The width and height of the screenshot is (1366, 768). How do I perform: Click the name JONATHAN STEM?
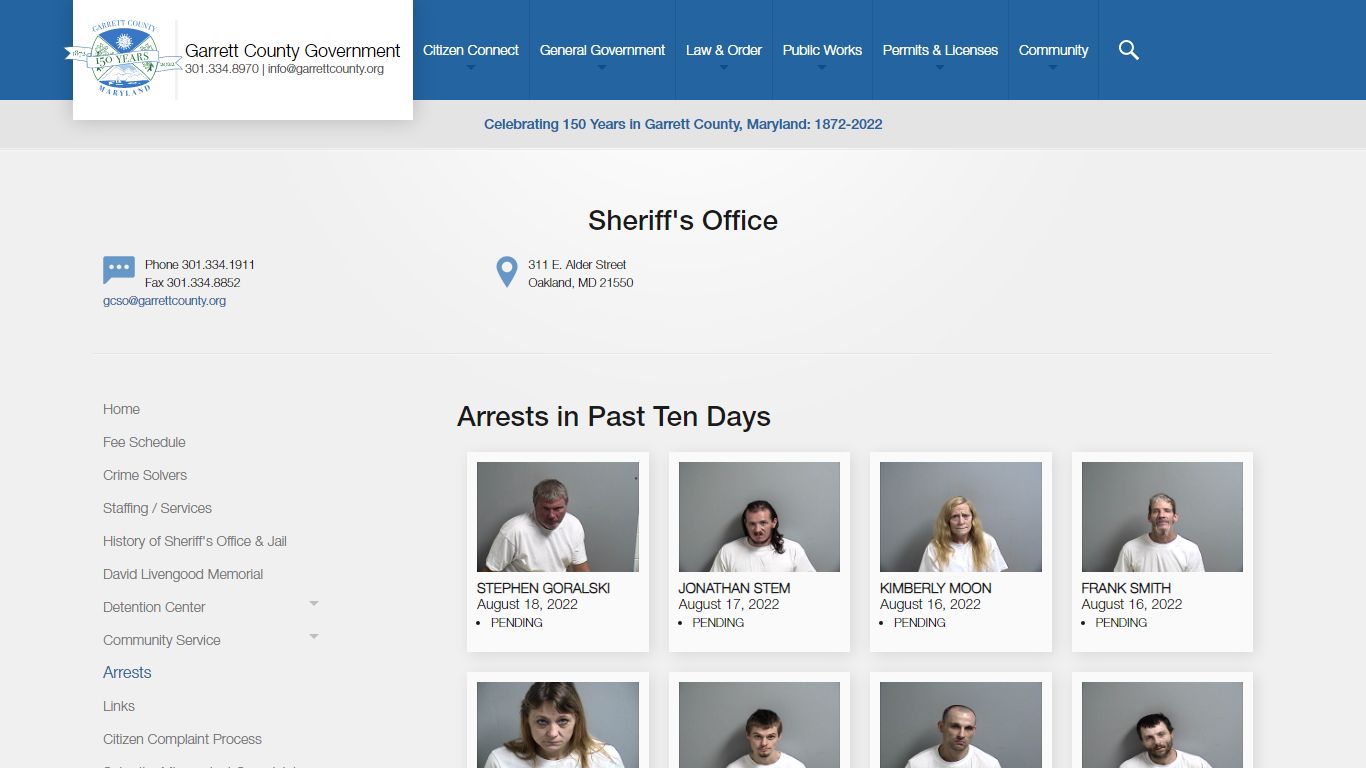coord(734,588)
